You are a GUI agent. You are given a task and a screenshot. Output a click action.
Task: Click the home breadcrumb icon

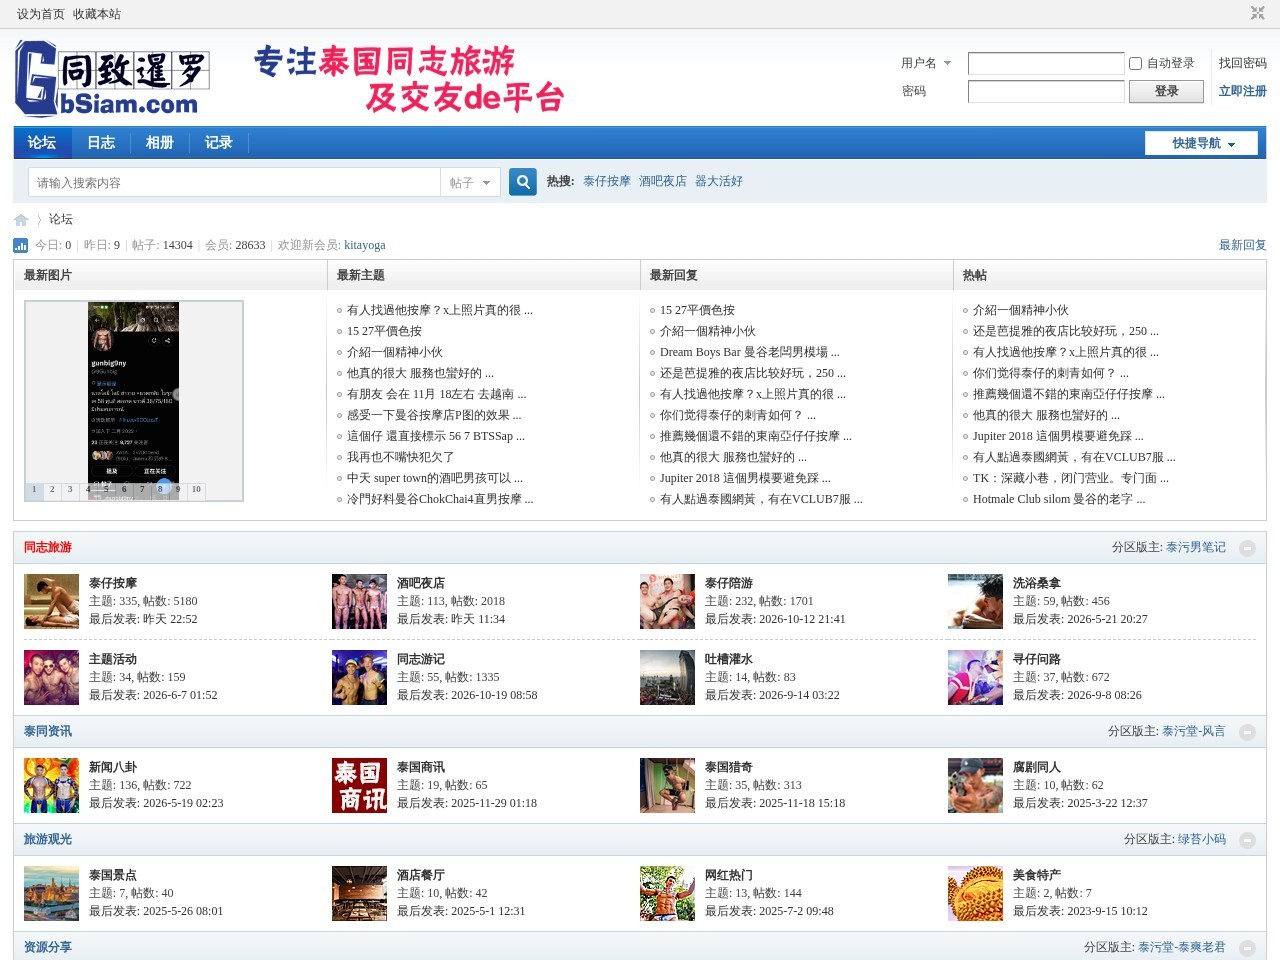[x=21, y=220]
